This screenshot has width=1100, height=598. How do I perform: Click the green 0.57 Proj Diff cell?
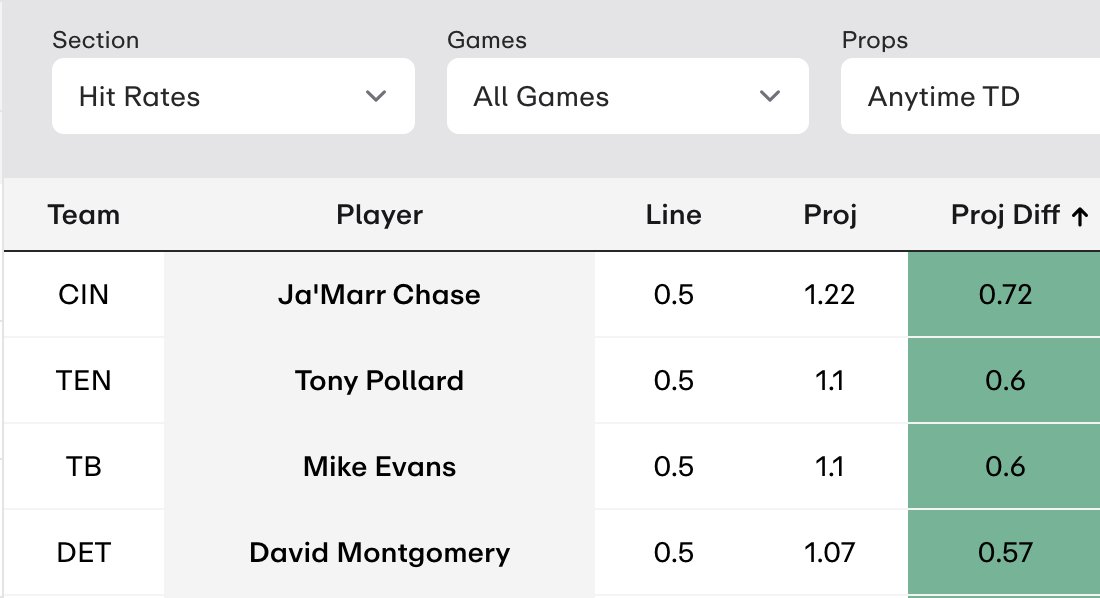tap(1004, 552)
